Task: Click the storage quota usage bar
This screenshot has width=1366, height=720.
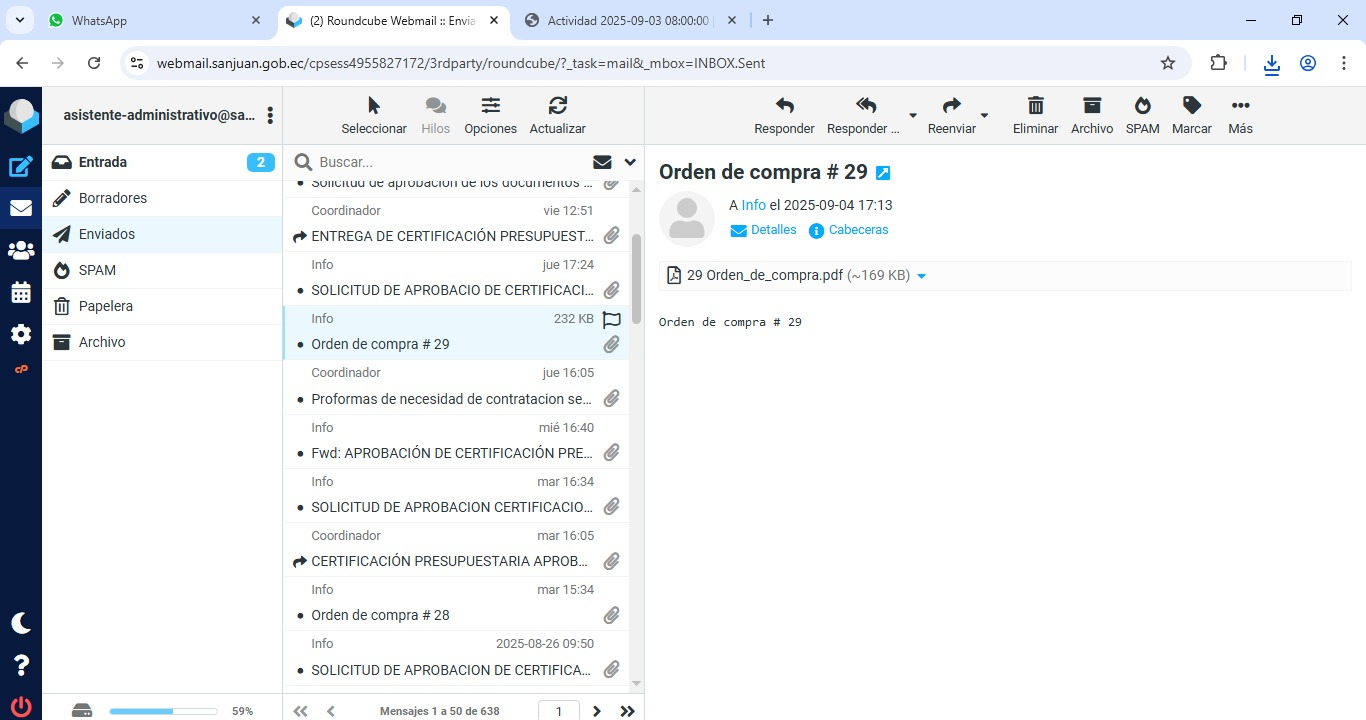Action: coord(163,711)
